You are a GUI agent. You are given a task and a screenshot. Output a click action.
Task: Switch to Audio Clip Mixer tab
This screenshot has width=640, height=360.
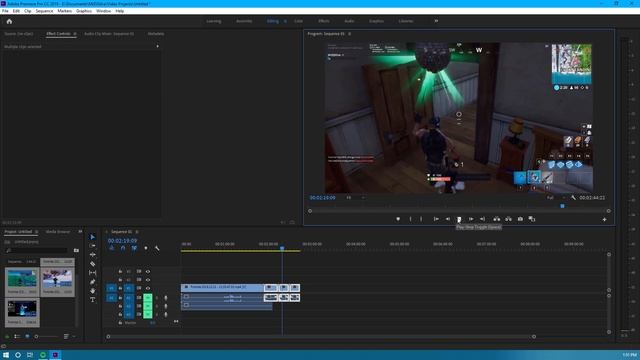[109, 34]
